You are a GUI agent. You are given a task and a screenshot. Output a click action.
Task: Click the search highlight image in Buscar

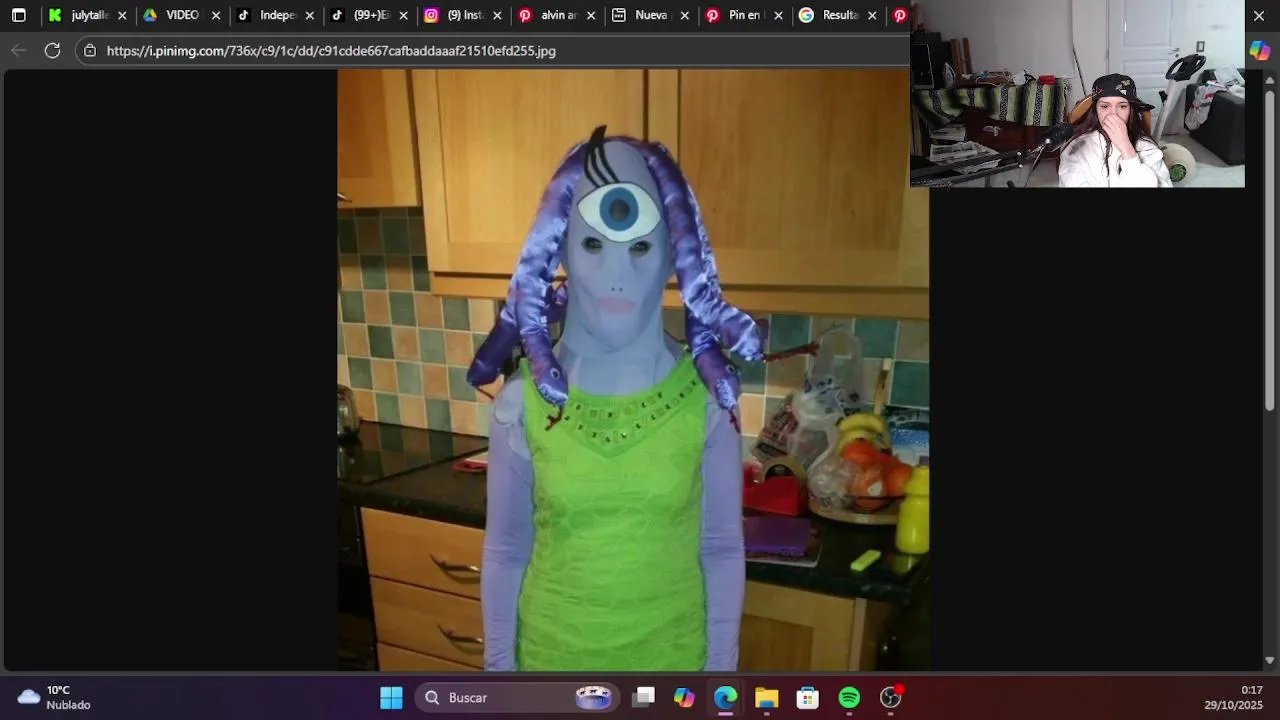593,697
